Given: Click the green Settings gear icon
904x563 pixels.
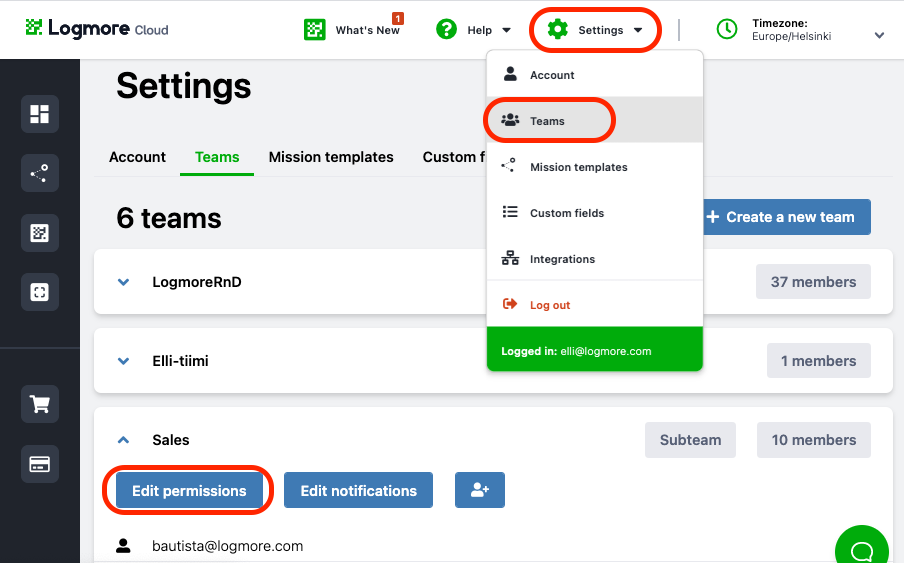Looking at the screenshot, I should click(x=558, y=29).
